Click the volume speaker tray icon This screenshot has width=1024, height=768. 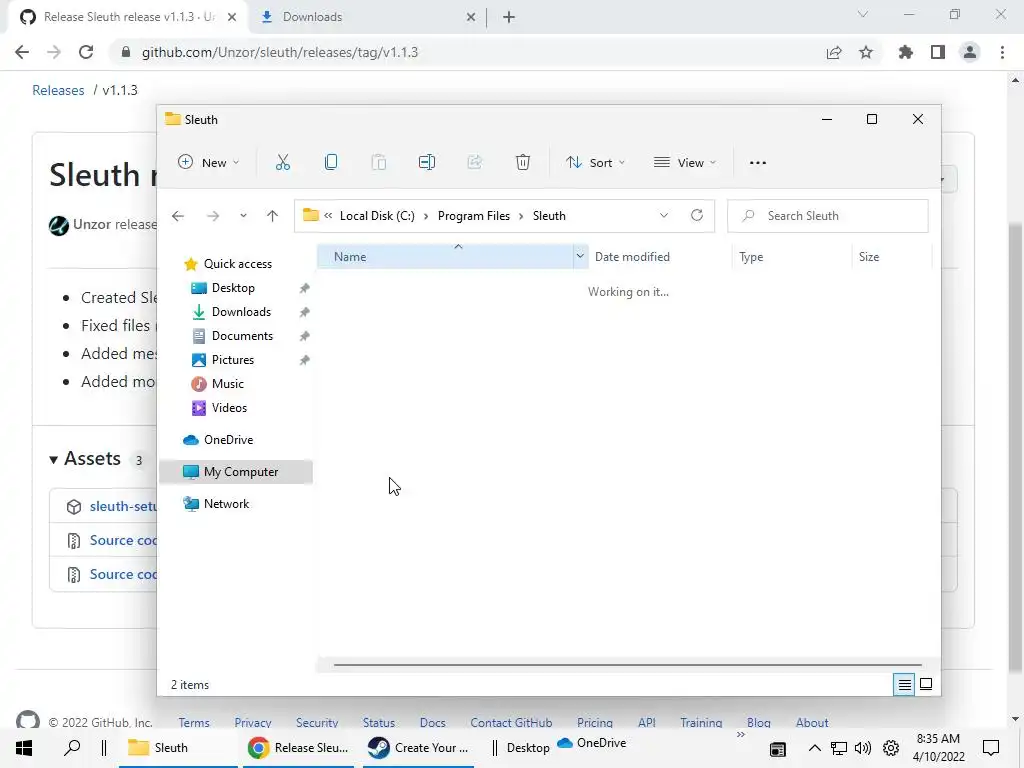pos(863,748)
